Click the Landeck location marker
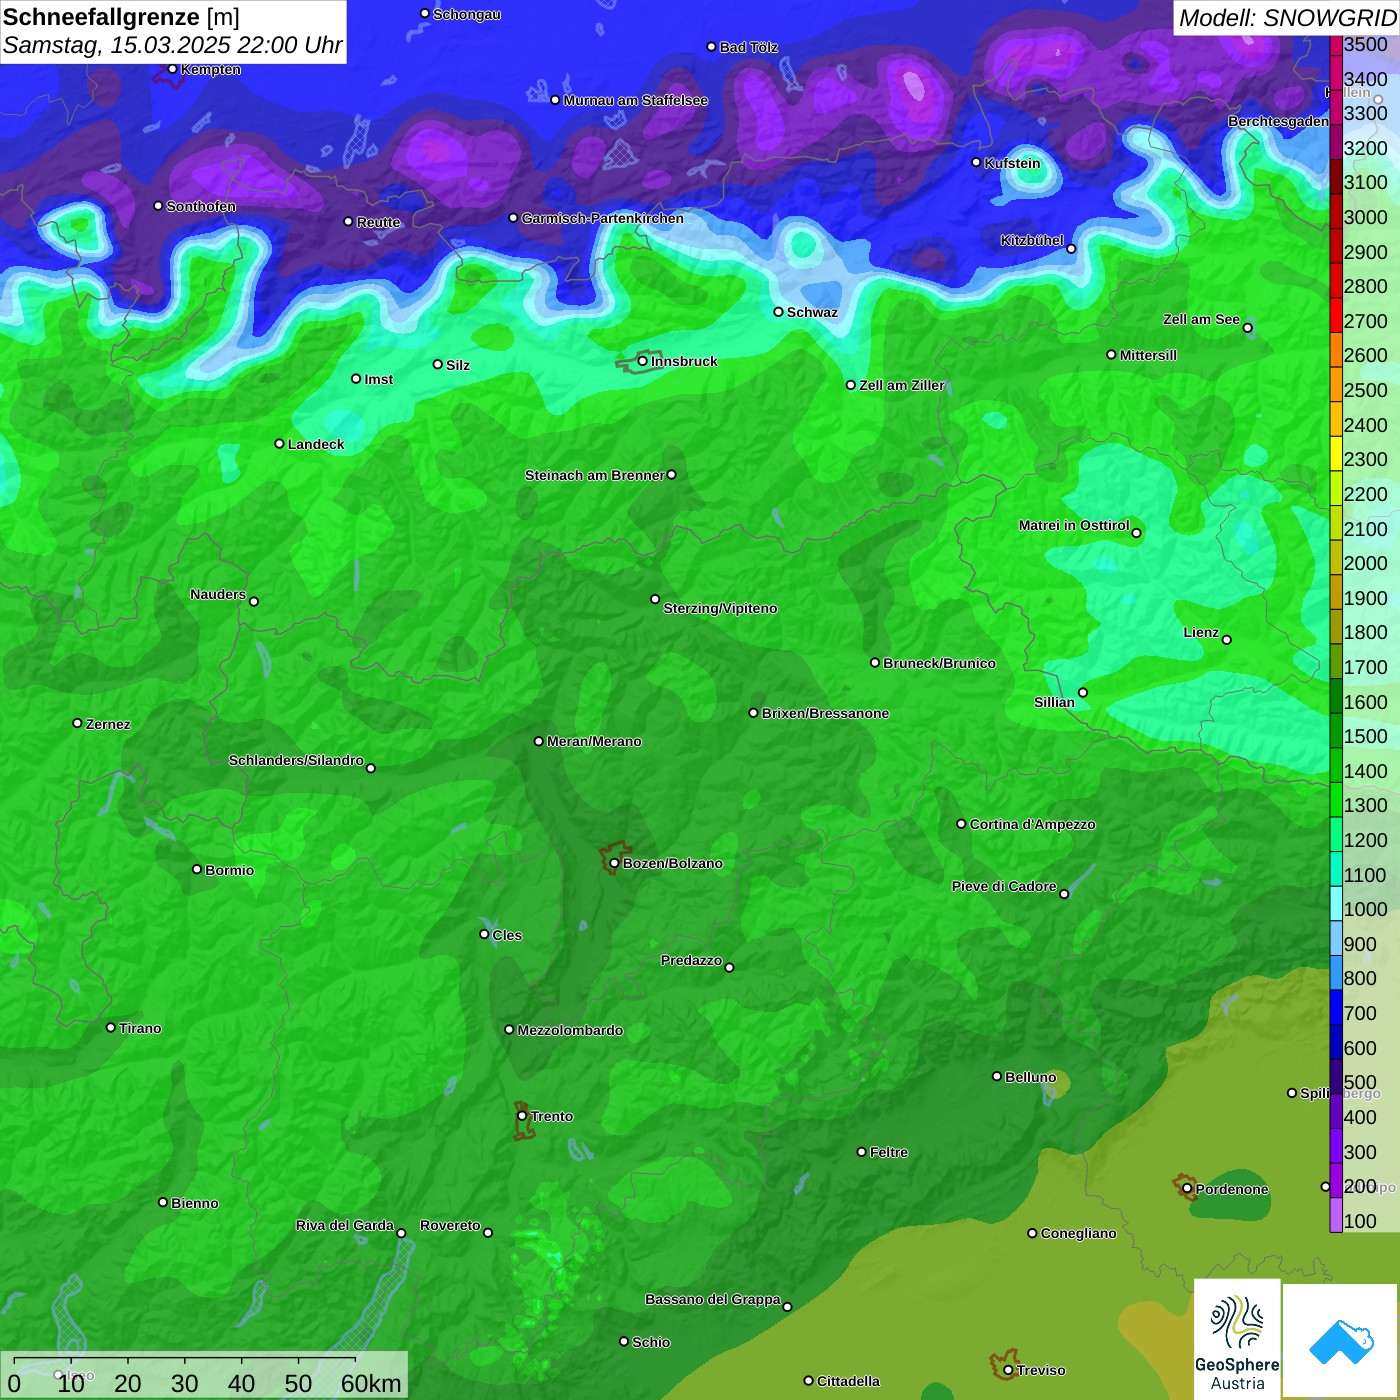Screen dimensions: 1400x1400 [x=280, y=444]
